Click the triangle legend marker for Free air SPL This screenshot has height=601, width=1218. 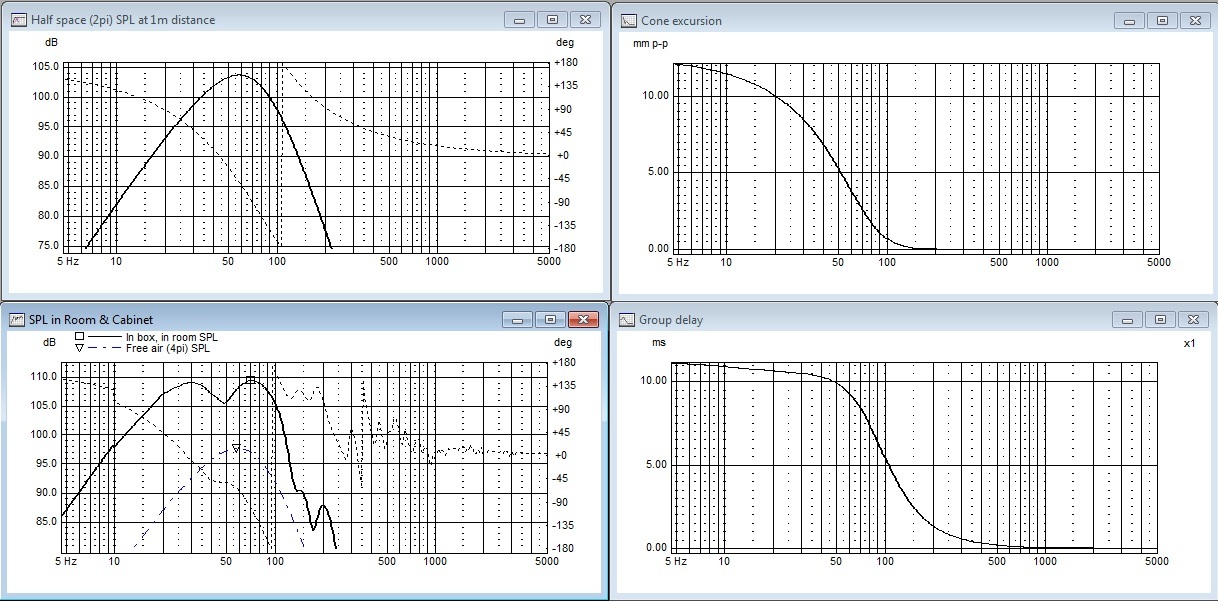(79, 348)
